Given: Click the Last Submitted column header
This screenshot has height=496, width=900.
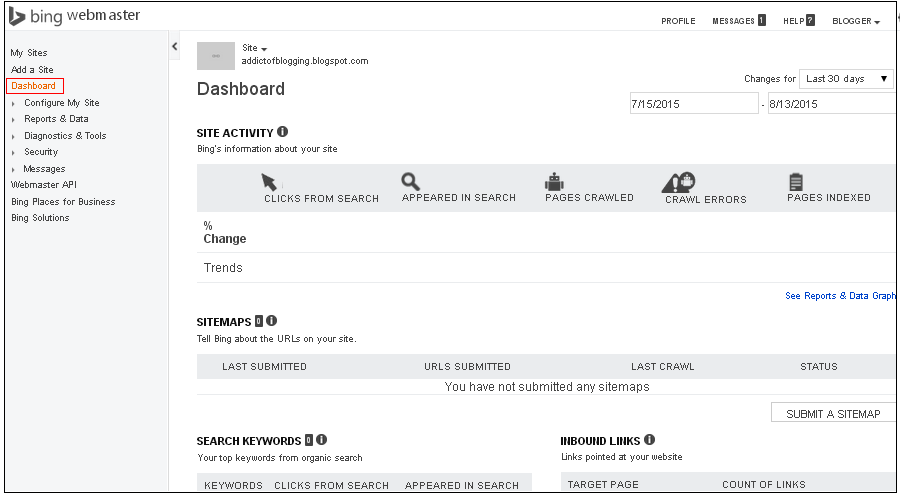Looking at the screenshot, I should (x=264, y=366).
